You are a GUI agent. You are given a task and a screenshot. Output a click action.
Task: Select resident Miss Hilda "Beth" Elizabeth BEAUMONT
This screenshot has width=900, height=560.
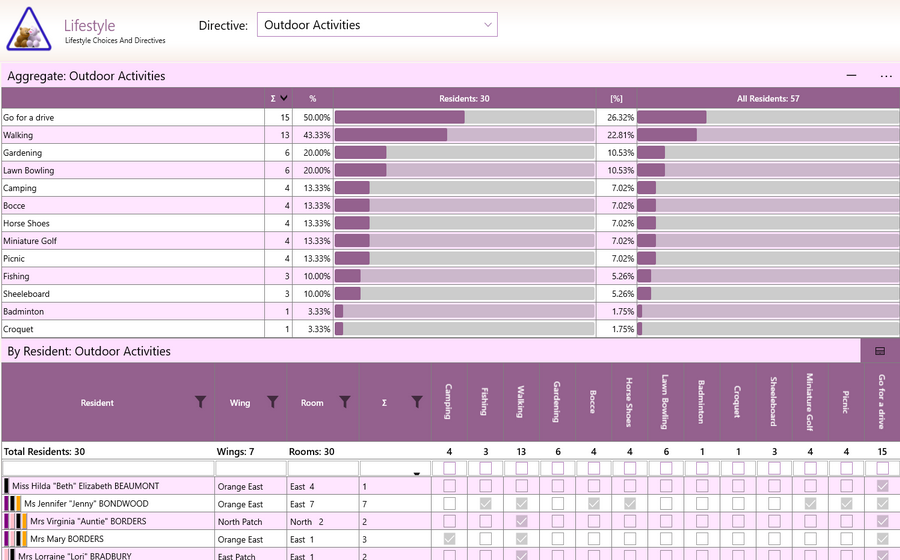(86, 486)
